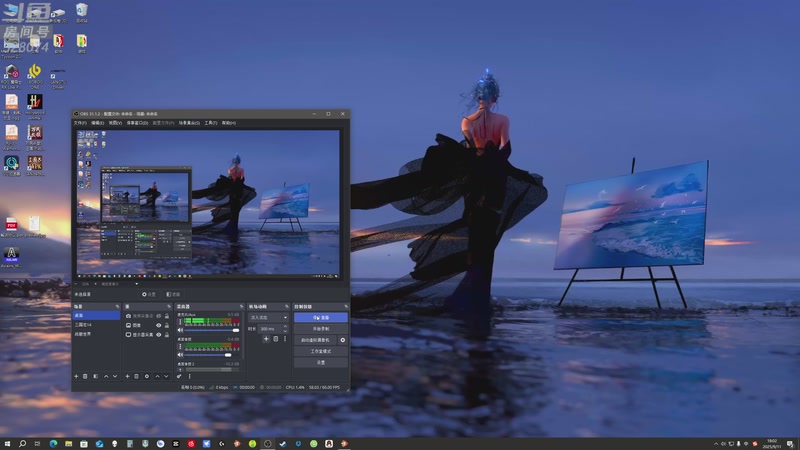Viewport: 800px width, 450px height.
Task: Open the 淡入淡出 transition type dropdown
Action: point(268,317)
